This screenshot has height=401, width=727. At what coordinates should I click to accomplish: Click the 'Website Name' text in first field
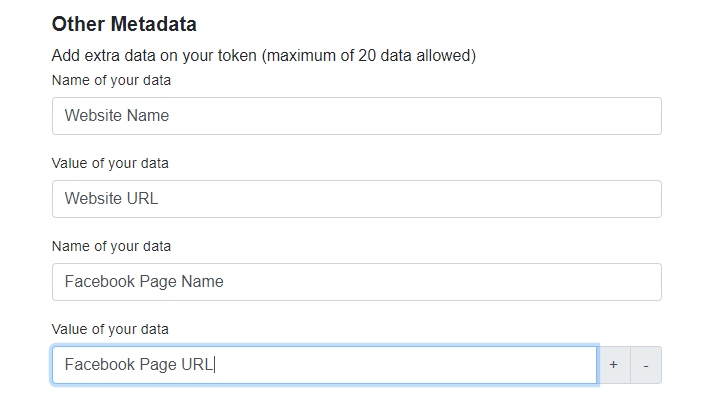pyautogui.click(x=117, y=116)
